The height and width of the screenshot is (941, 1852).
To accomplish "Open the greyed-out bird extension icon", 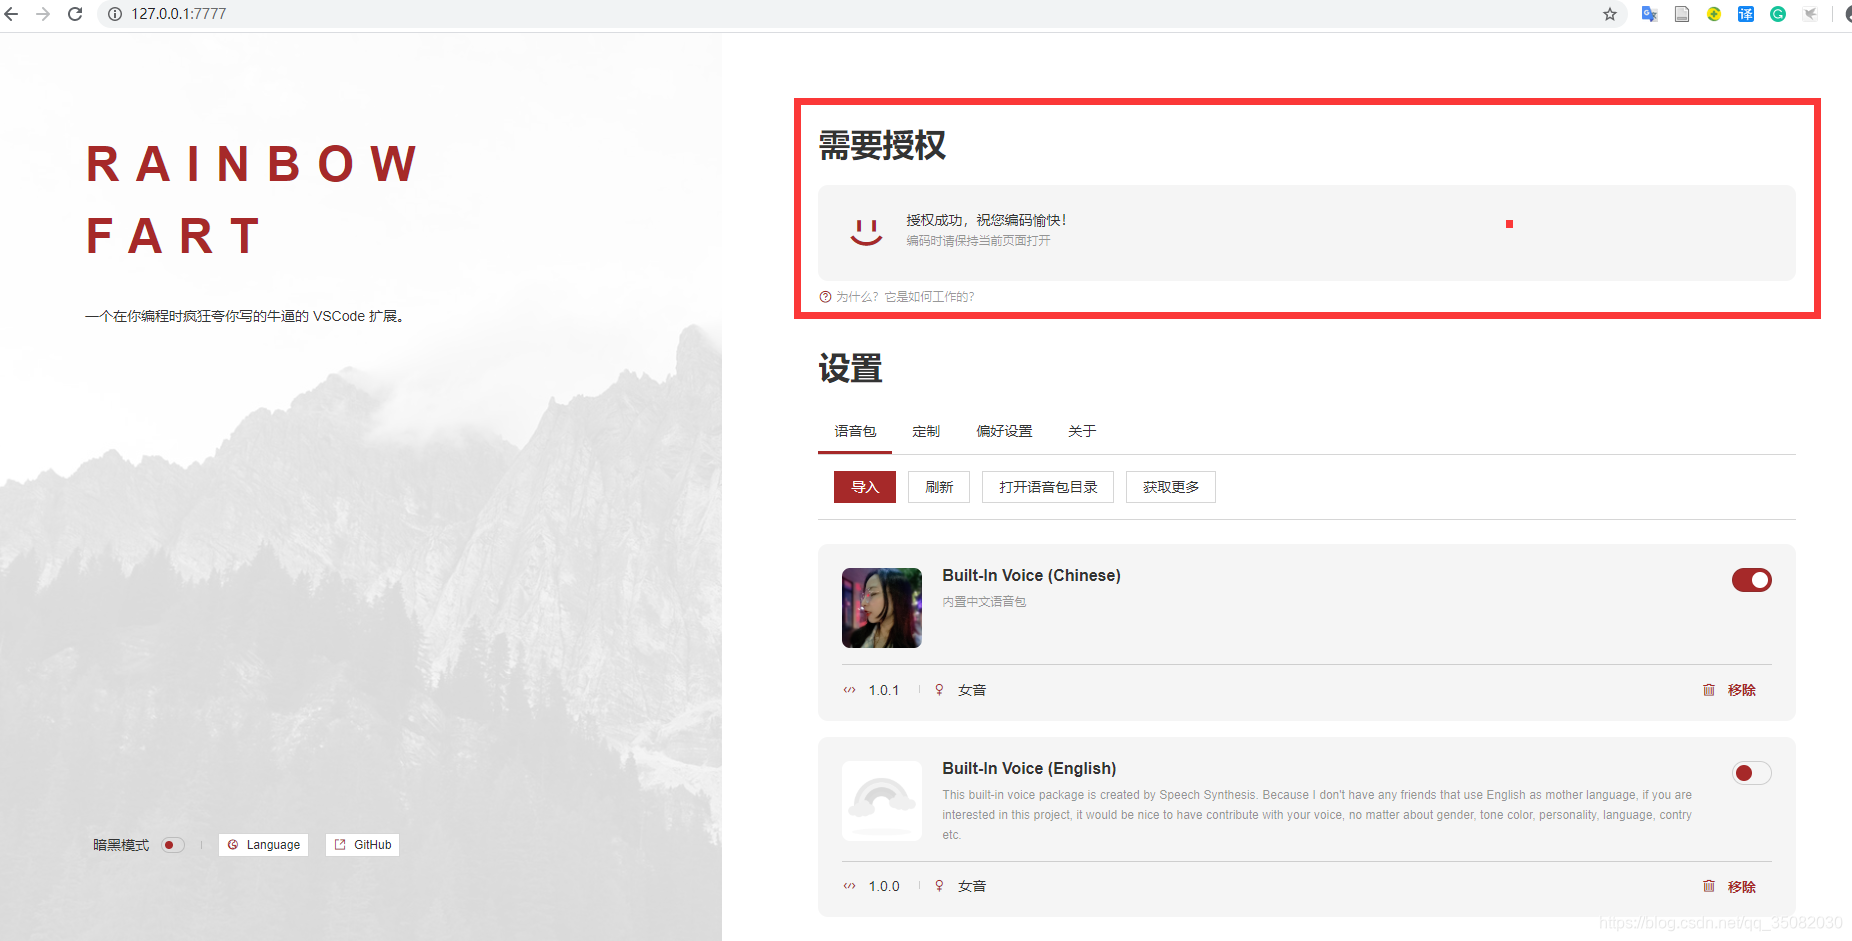I will pyautogui.click(x=1810, y=14).
